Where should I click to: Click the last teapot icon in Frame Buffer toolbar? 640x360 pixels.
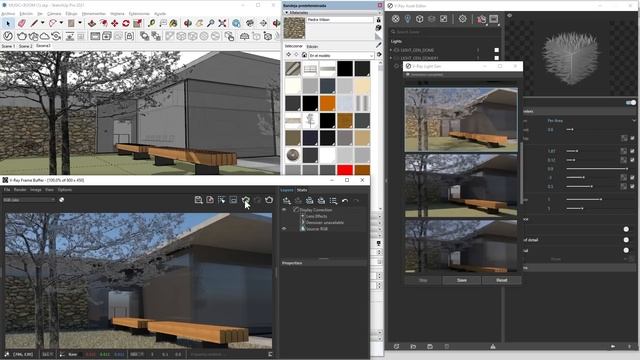[269, 200]
